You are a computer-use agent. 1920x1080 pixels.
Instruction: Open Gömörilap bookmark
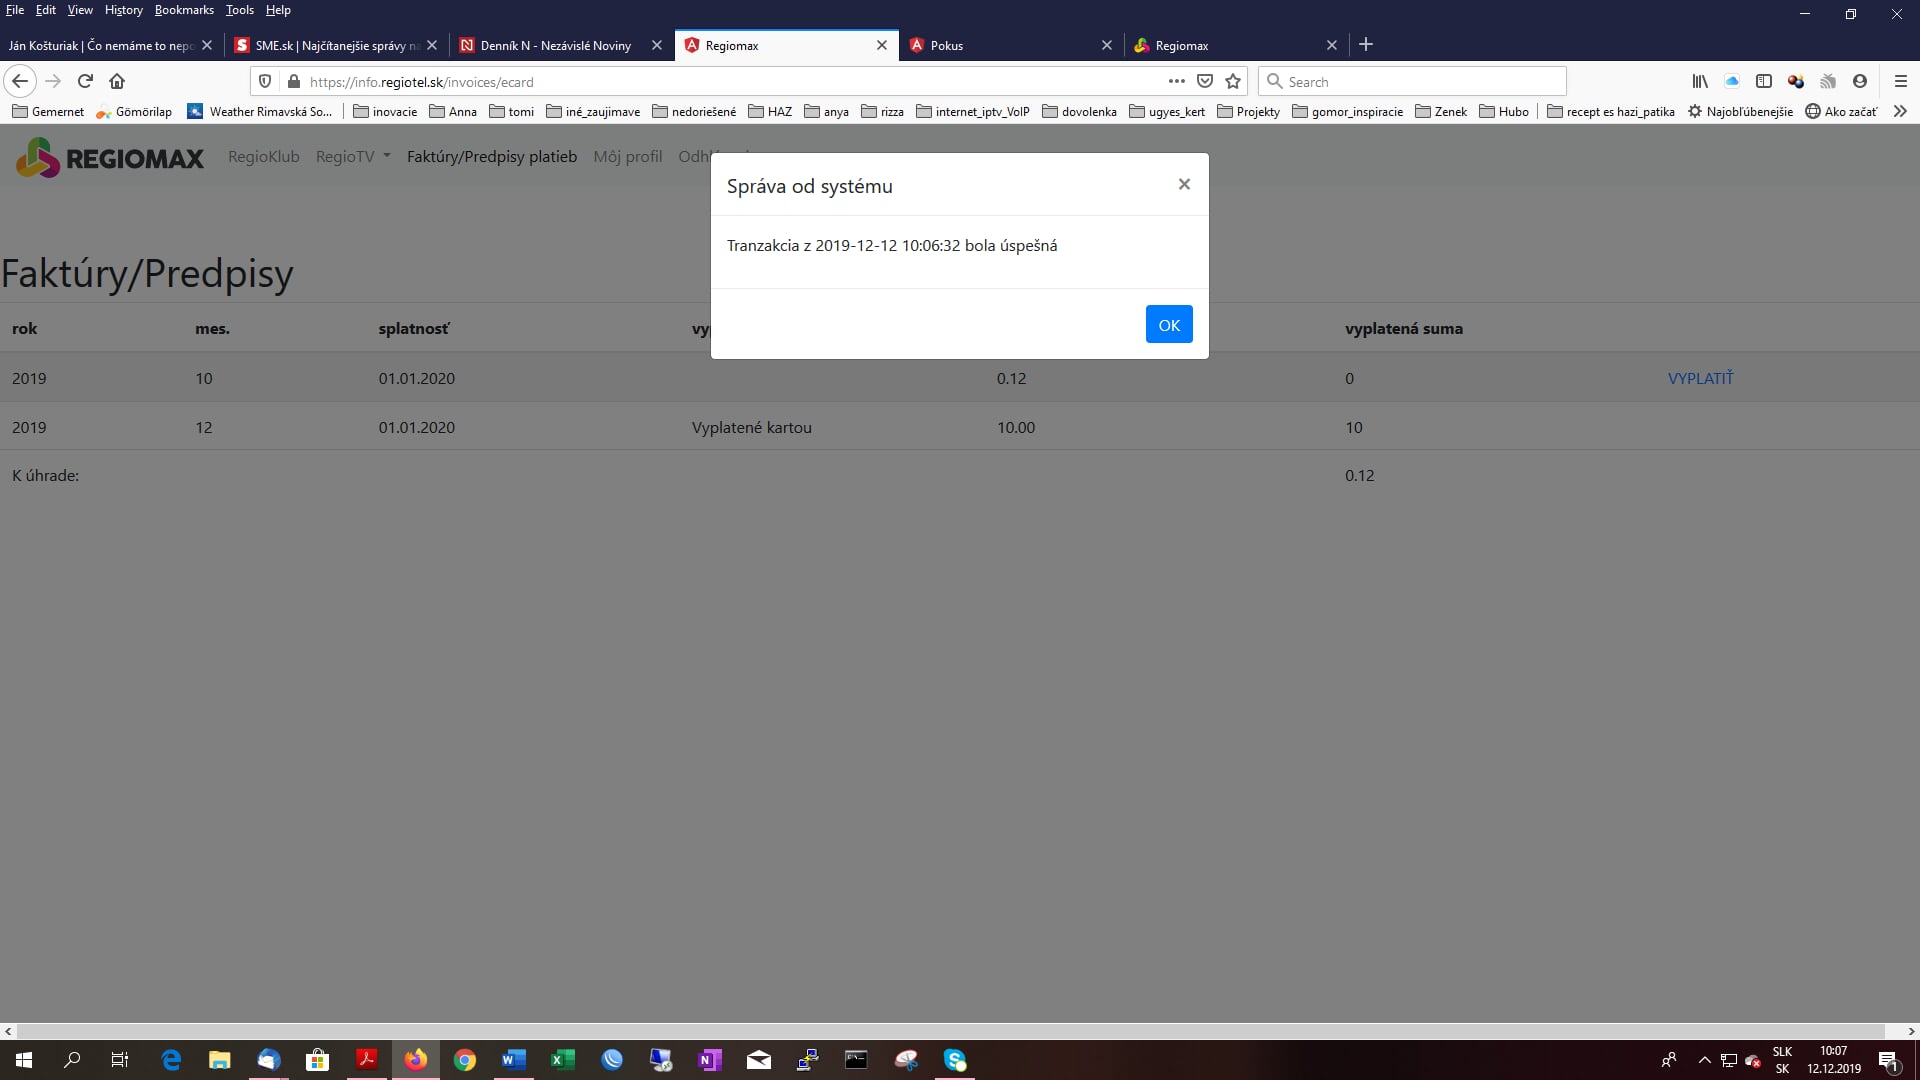134,111
